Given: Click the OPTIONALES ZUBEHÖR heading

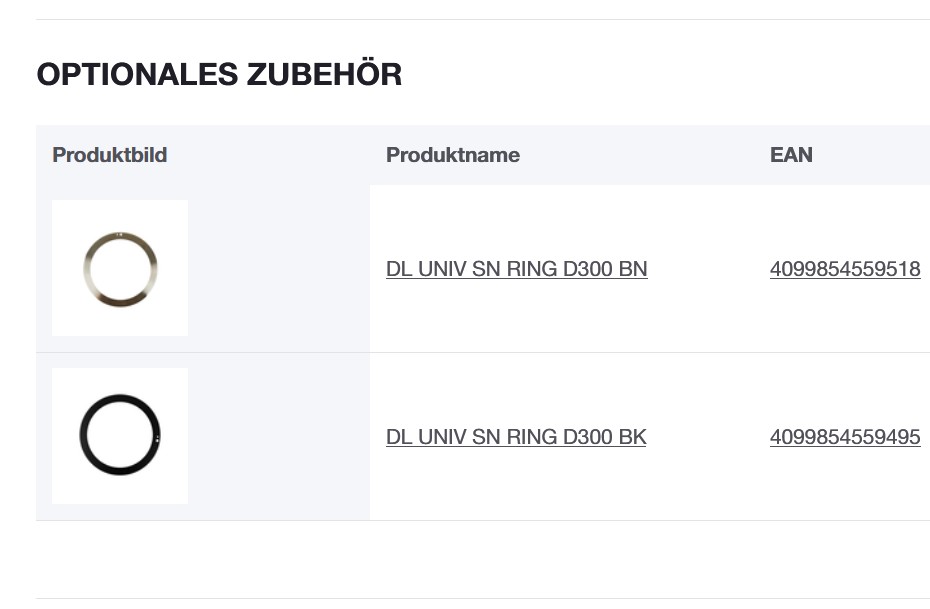Looking at the screenshot, I should tap(219, 75).
